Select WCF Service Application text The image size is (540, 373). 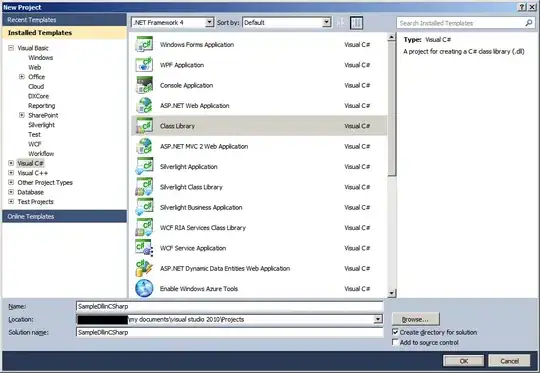tap(193, 248)
